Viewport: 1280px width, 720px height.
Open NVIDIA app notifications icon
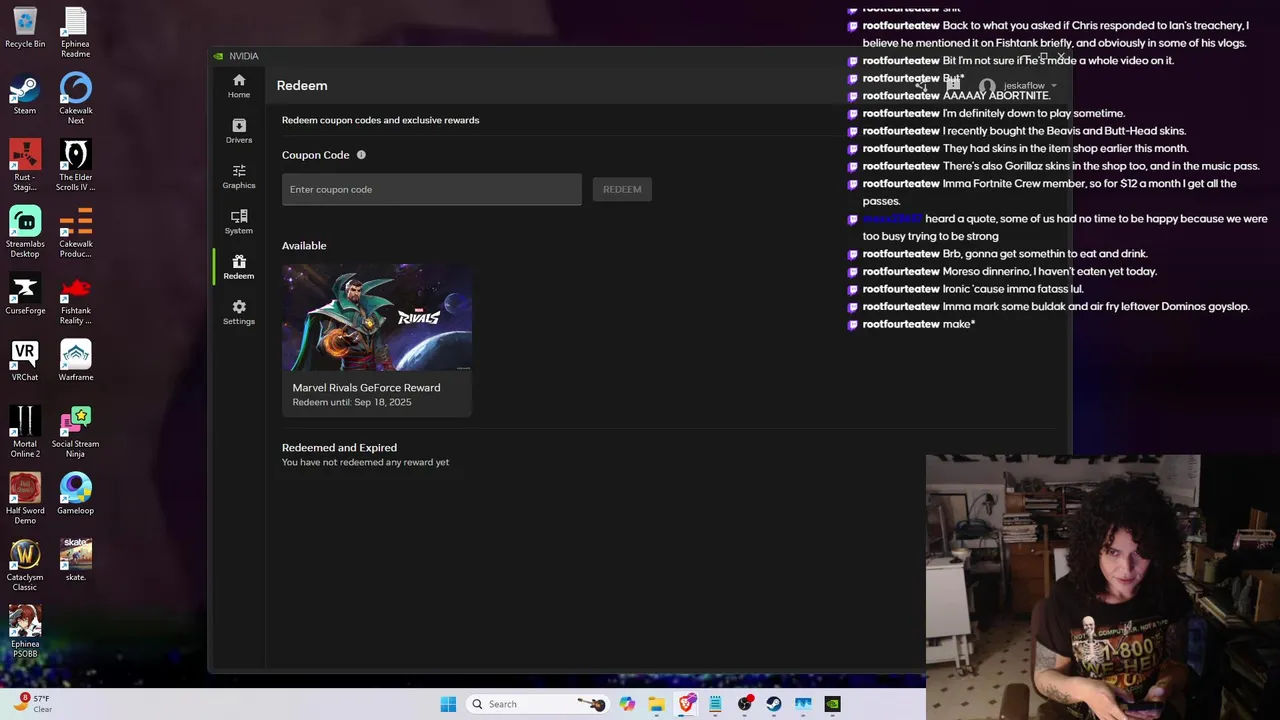(x=953, y=86)
